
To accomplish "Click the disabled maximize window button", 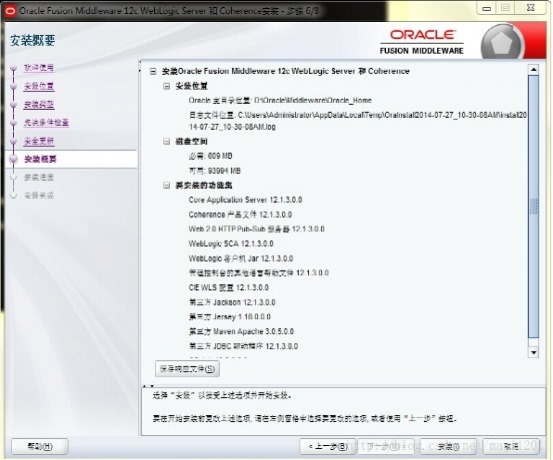I will click(505, 8).
